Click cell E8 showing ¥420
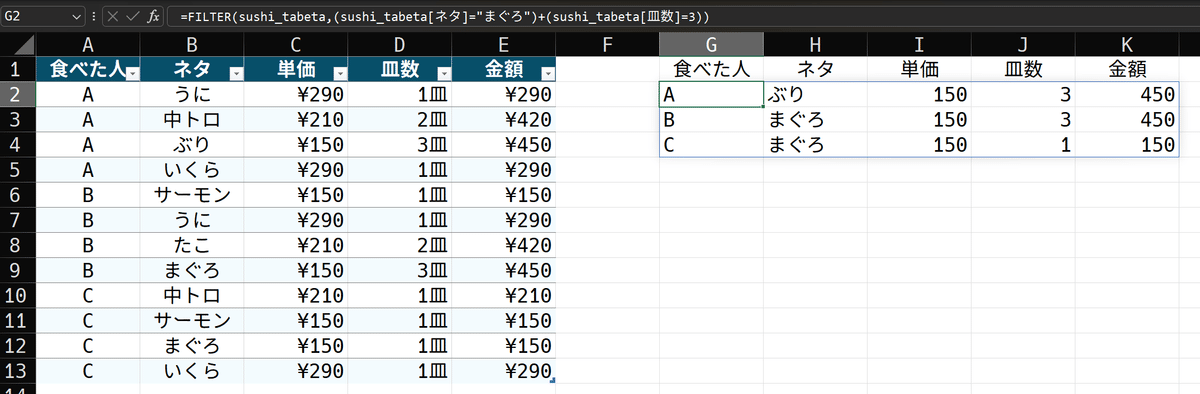Image resolution: width=1200 pixels, height=394 pixels. (504, 246)
